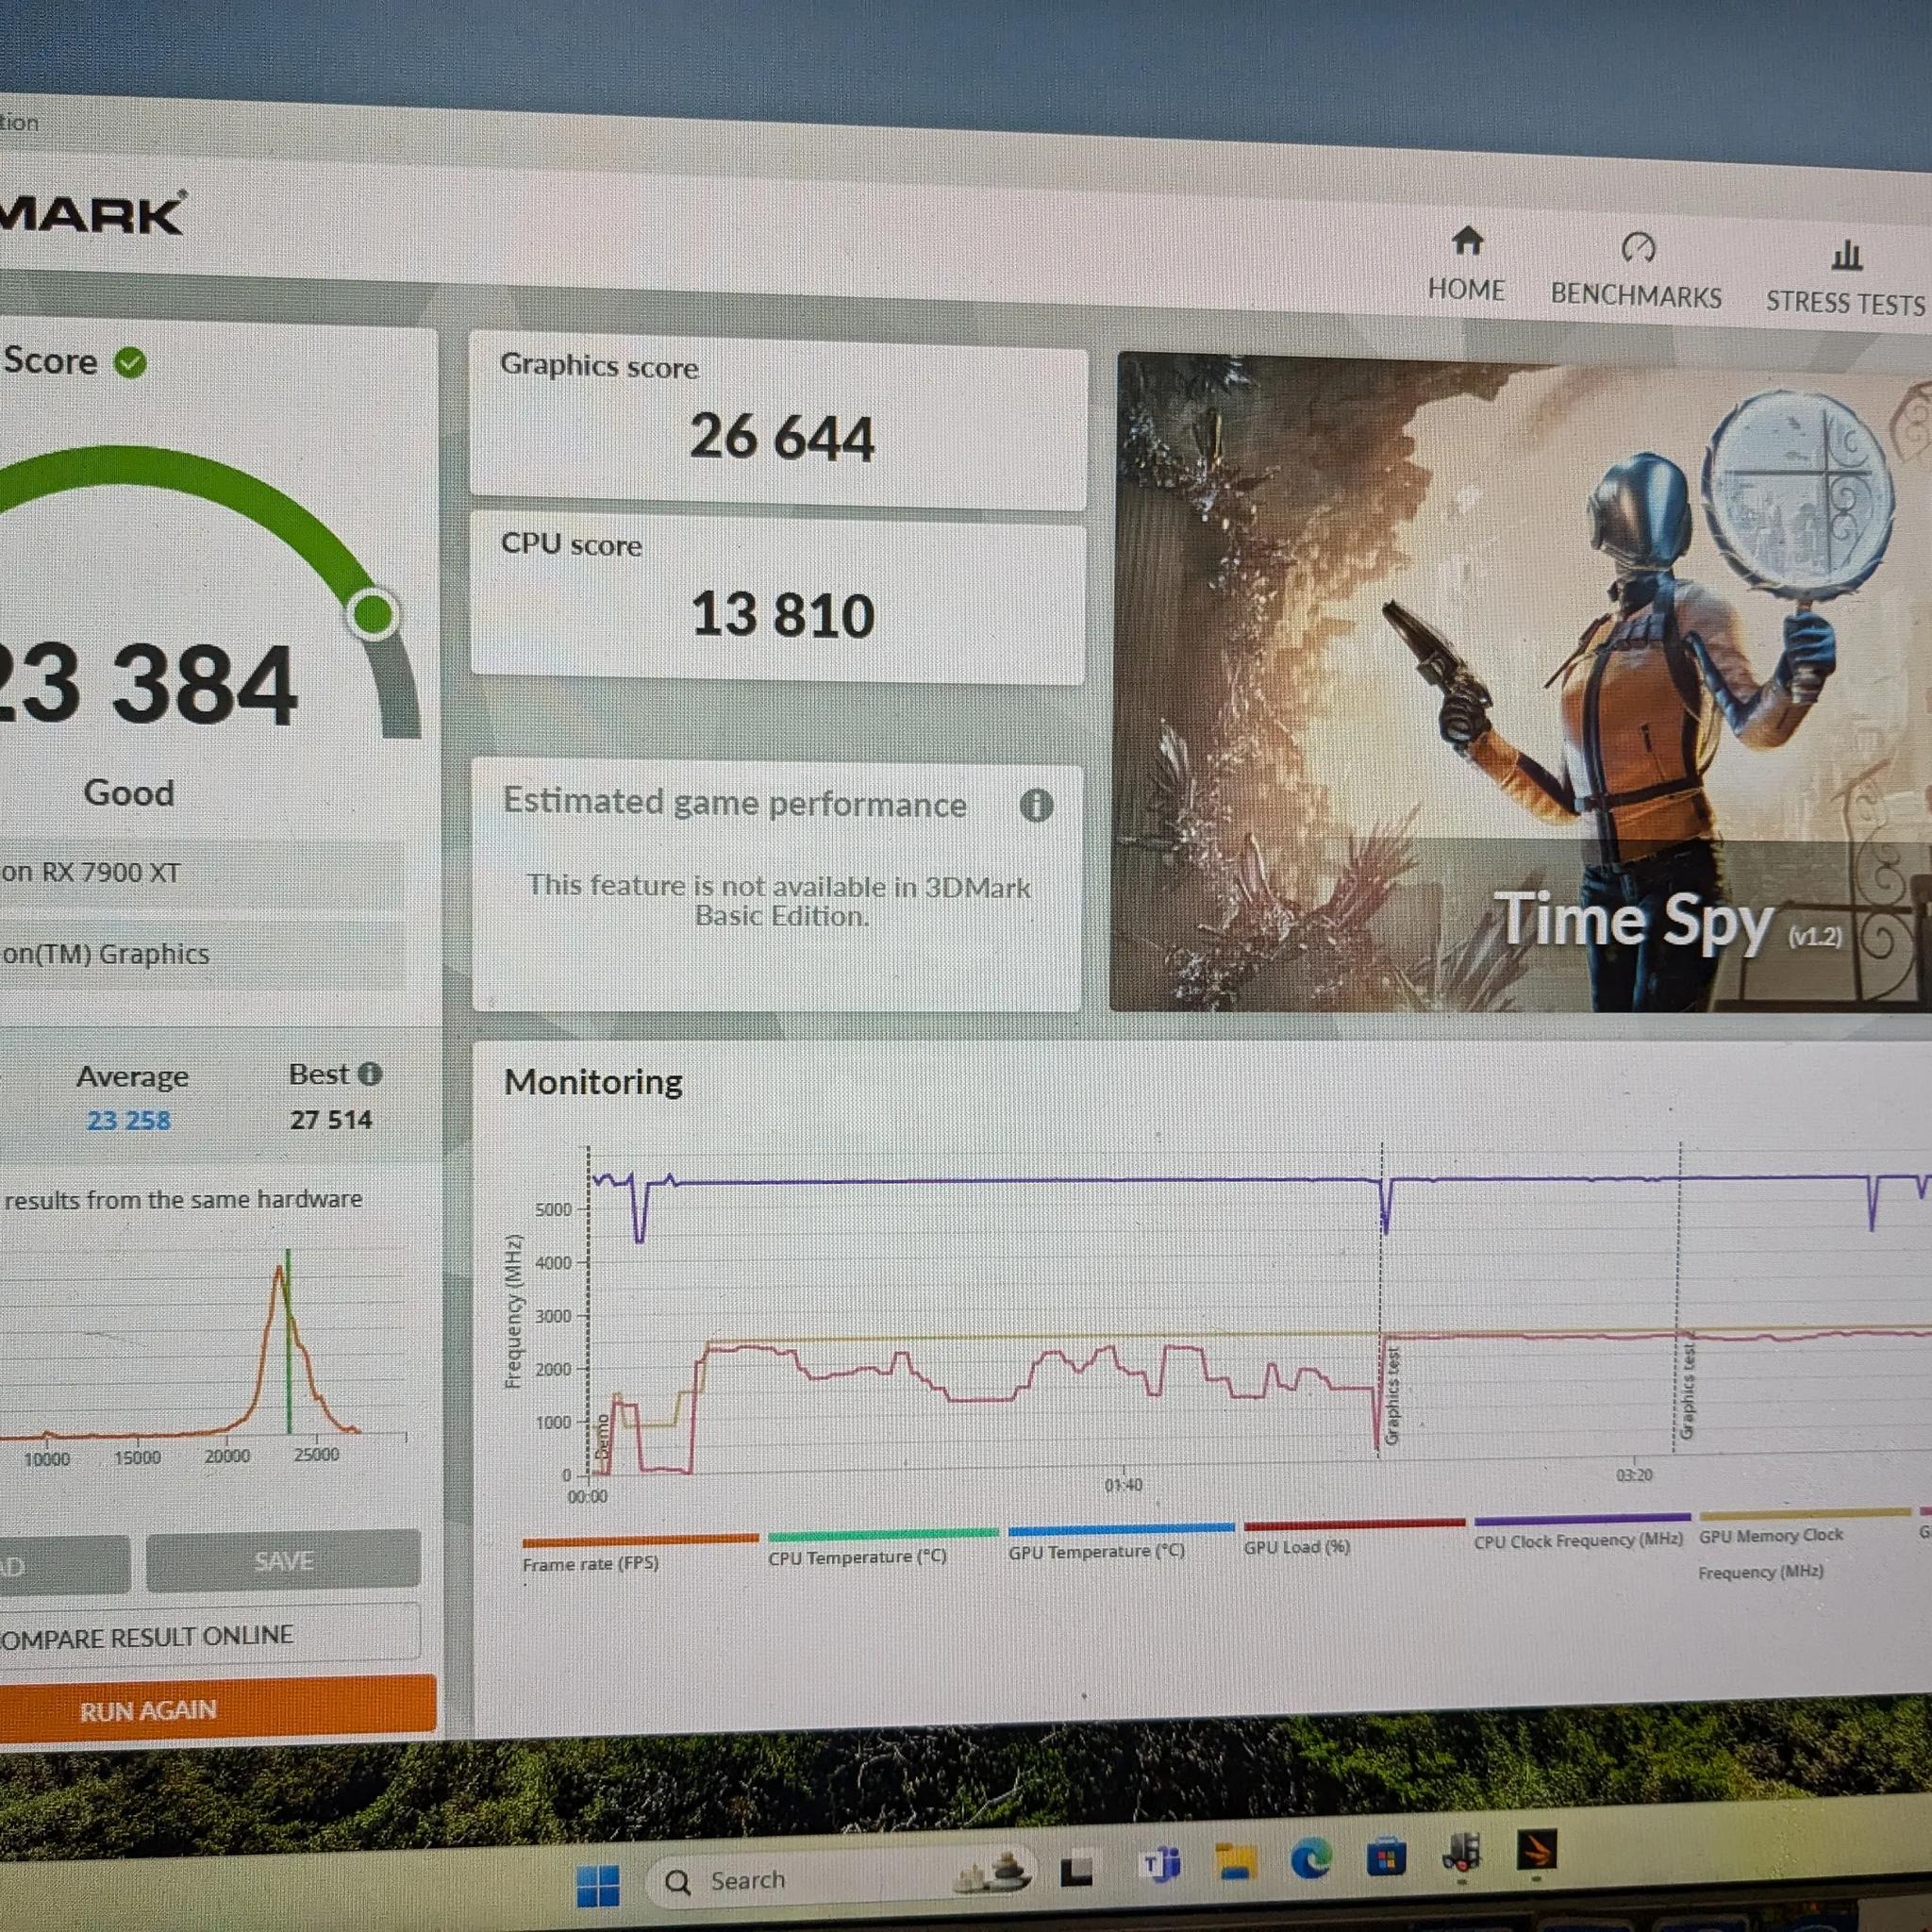Open Microsoft Teams from the taskbar
This screenshot has height=1932, width=1932.
pos(1160,1865)
